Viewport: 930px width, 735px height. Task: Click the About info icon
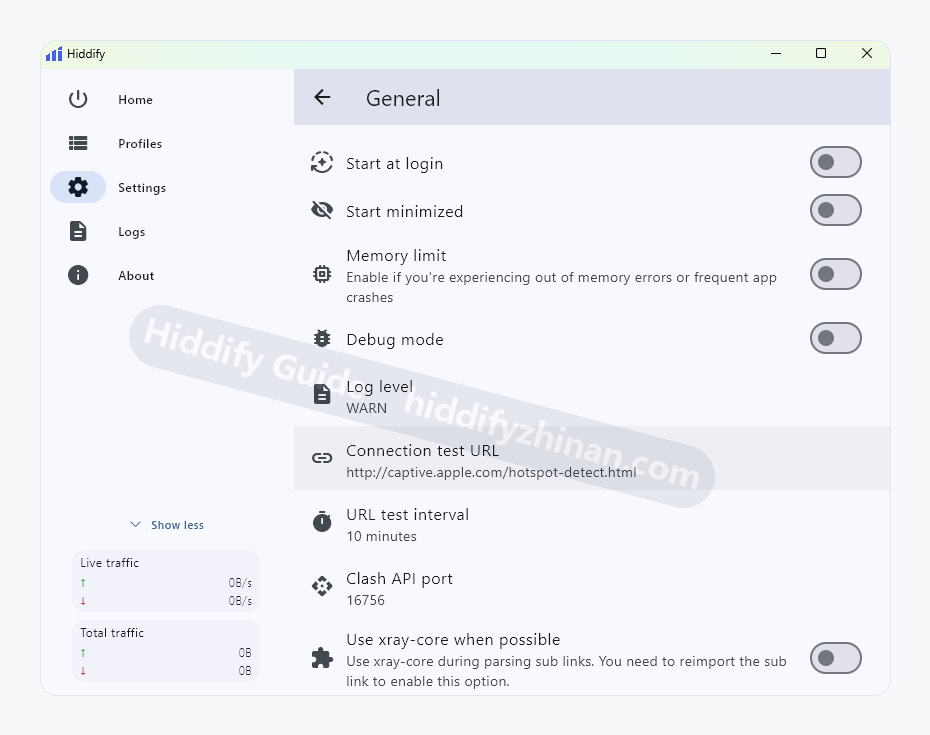78,275
